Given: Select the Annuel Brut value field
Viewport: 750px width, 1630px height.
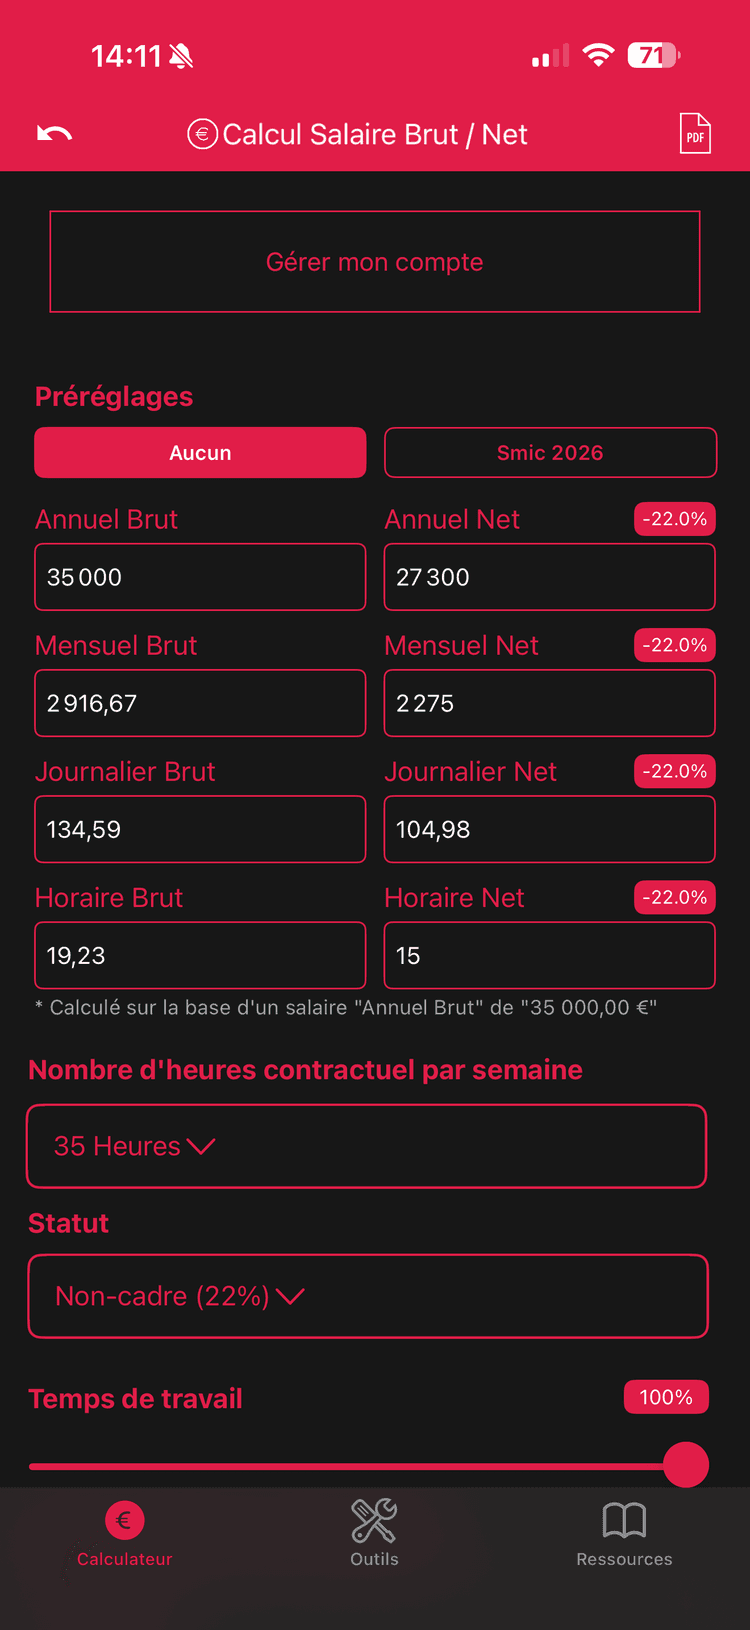Looking at the screenshot, I should [x=200, y=577].
